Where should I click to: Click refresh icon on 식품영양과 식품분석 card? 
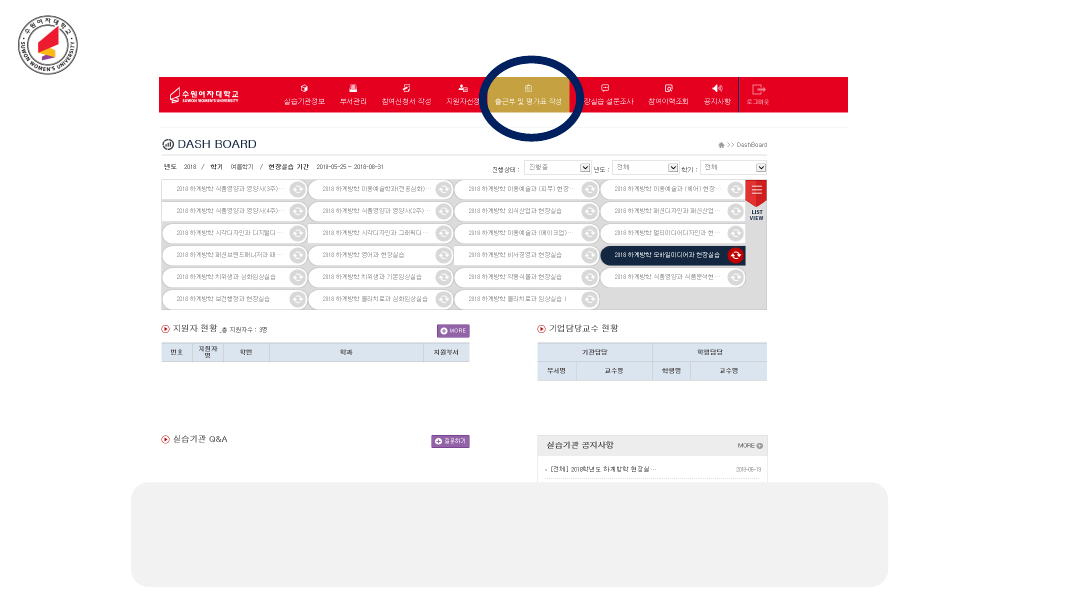point(736,277)
